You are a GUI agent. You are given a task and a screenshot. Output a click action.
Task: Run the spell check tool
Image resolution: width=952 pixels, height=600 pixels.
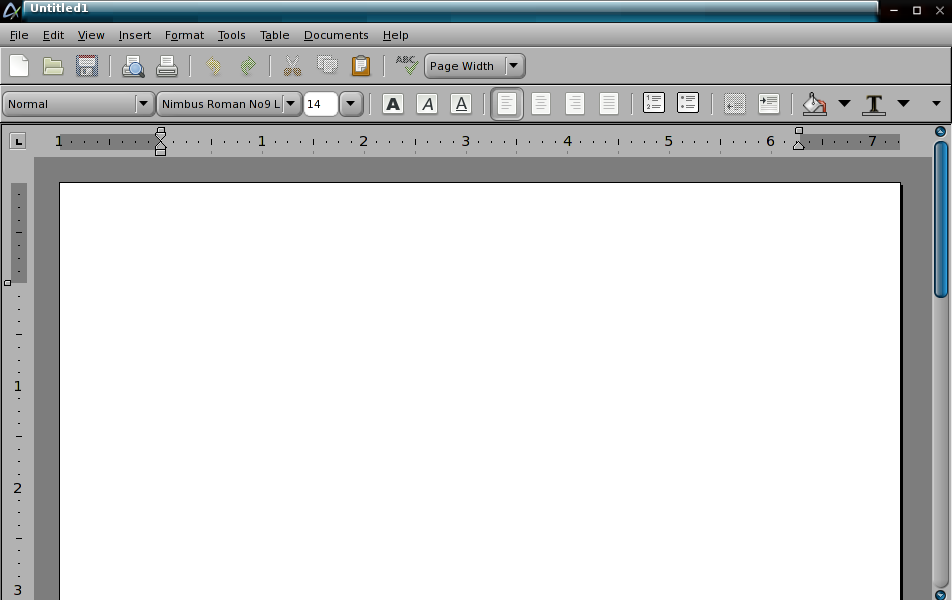[x=406, y=66]
